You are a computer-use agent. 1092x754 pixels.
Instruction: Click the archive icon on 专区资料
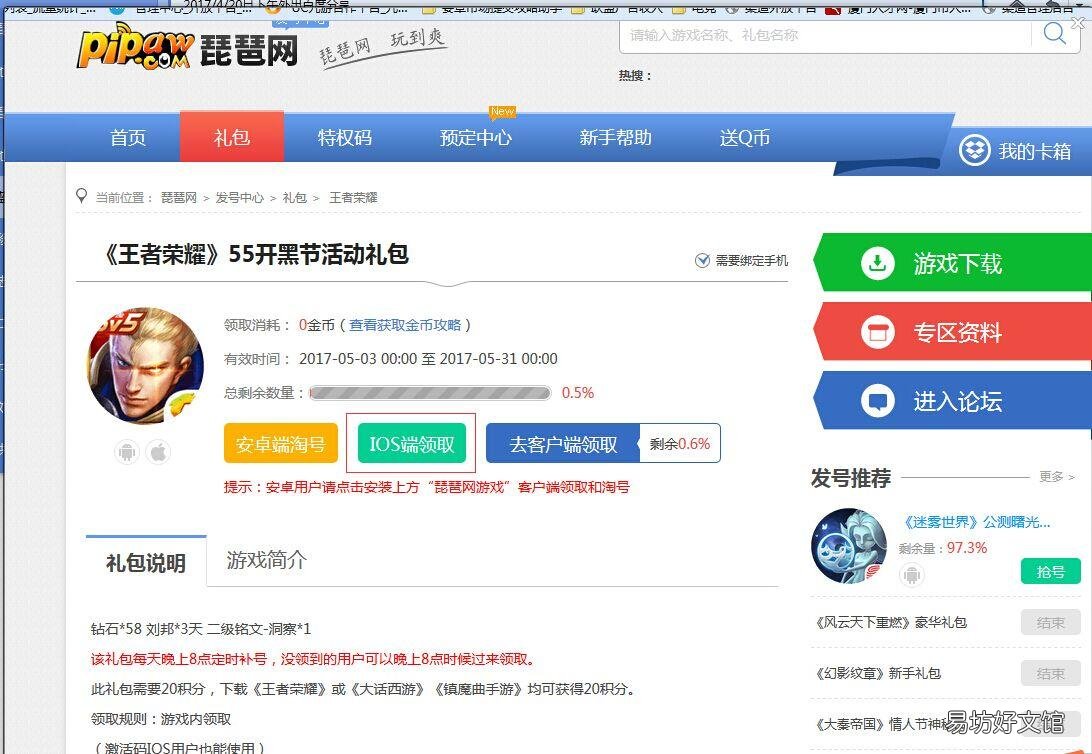coord(878,332)
